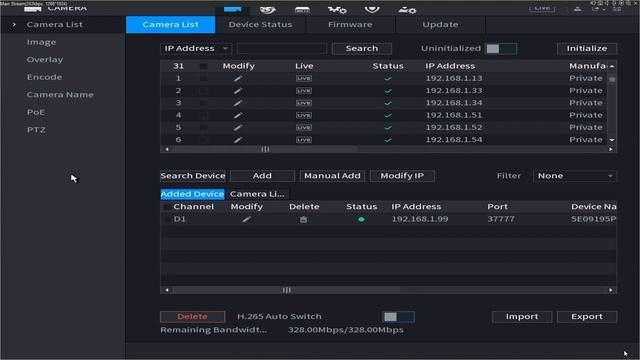Viewport: 640px width, 360px height.
Task: Check the box for row 3 camera
Action: coord(203,103)
